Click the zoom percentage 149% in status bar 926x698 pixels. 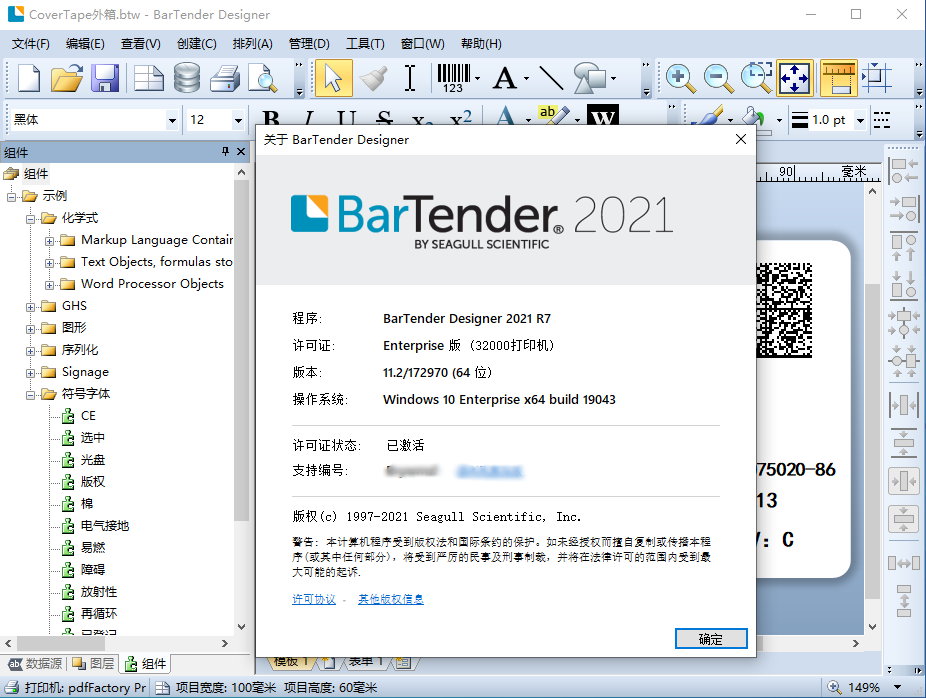(x=863, y=687)
